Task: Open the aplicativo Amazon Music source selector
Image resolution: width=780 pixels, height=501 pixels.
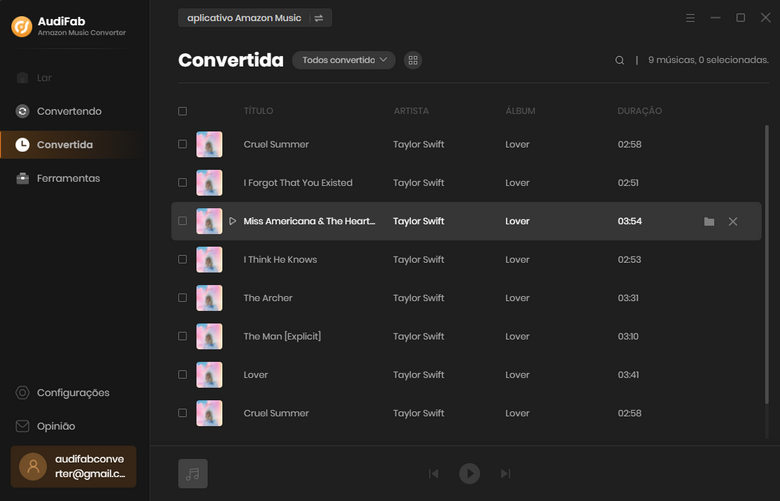Action: 255,18
